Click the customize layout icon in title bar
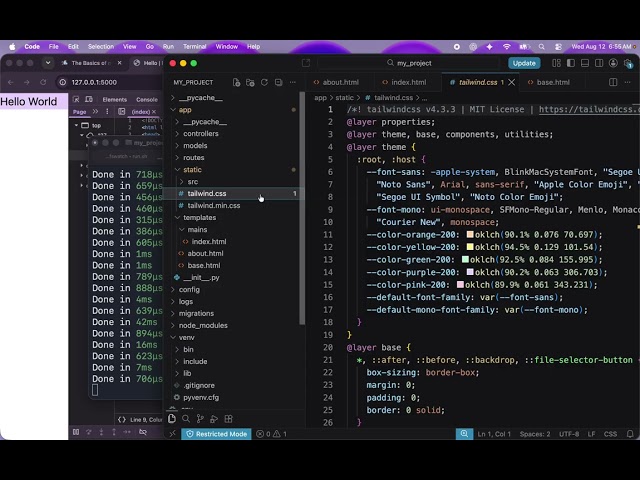The image size is (640, 480). [556, 63]
